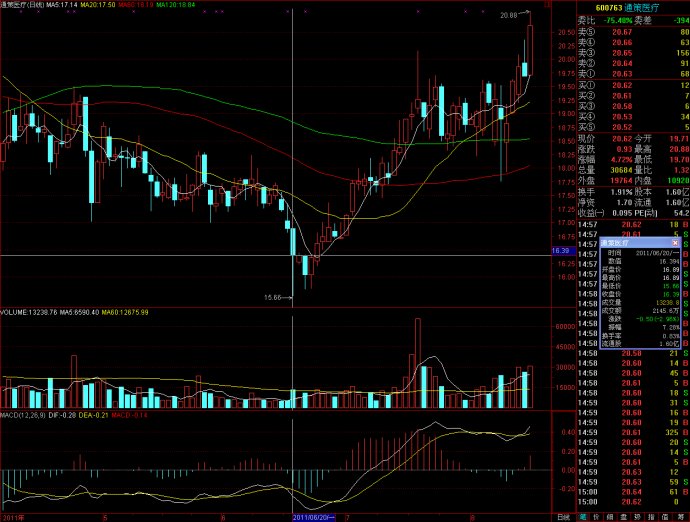Click the stock code 600763 header
This screenshot has width=690, height=522.
[609, 8]
